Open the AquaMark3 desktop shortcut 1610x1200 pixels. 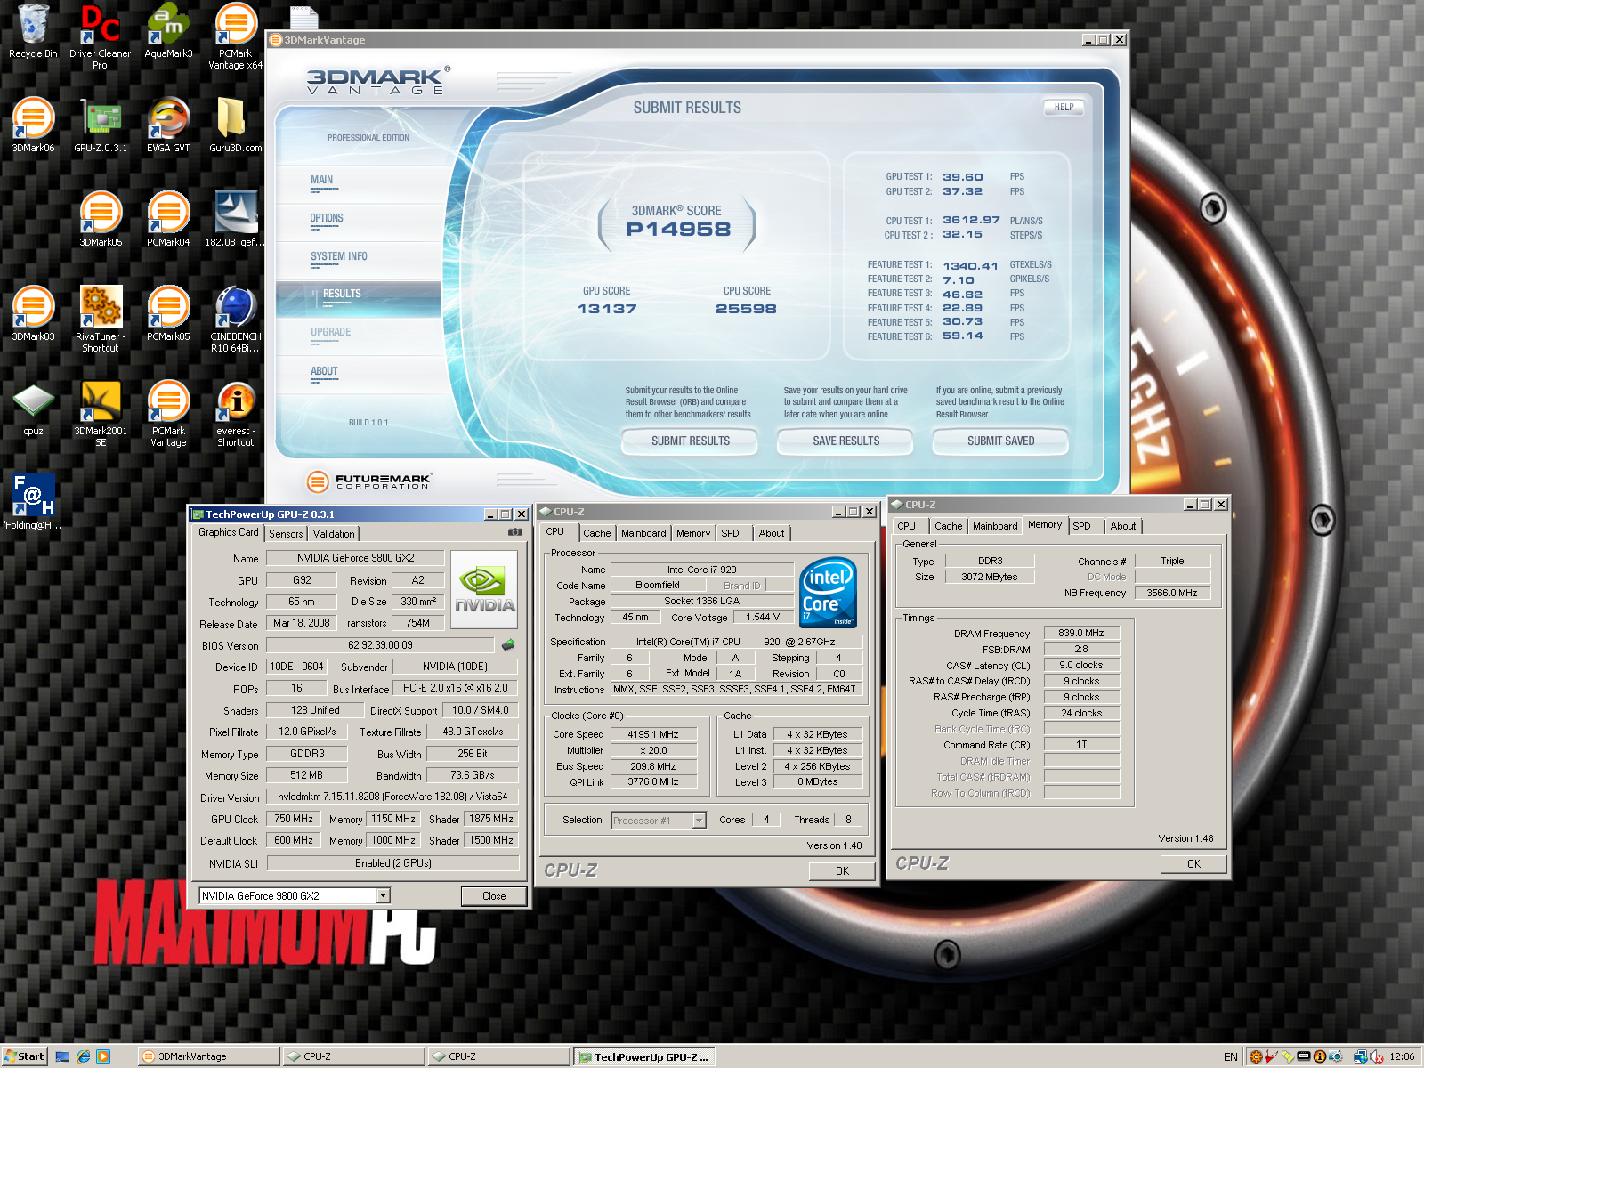click(168, 31)
